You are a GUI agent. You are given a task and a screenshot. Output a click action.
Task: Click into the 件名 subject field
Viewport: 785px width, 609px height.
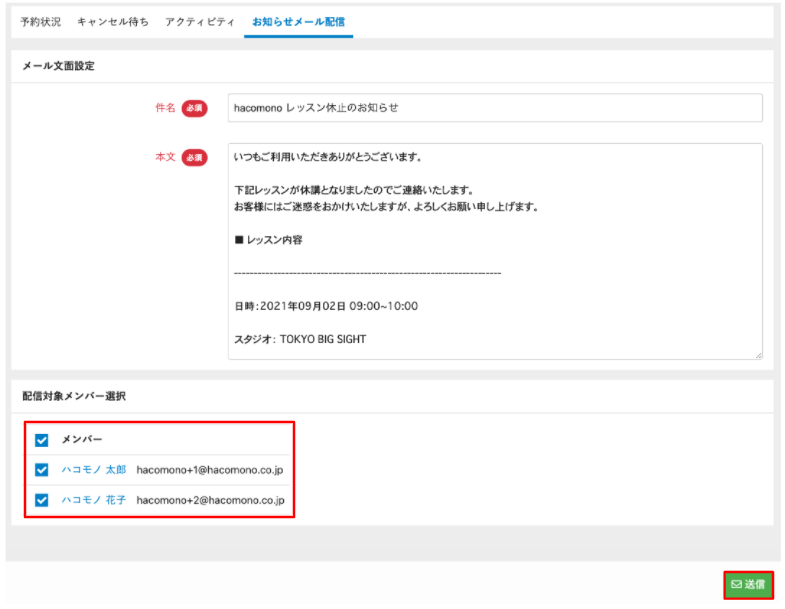(x=495, y=108)
